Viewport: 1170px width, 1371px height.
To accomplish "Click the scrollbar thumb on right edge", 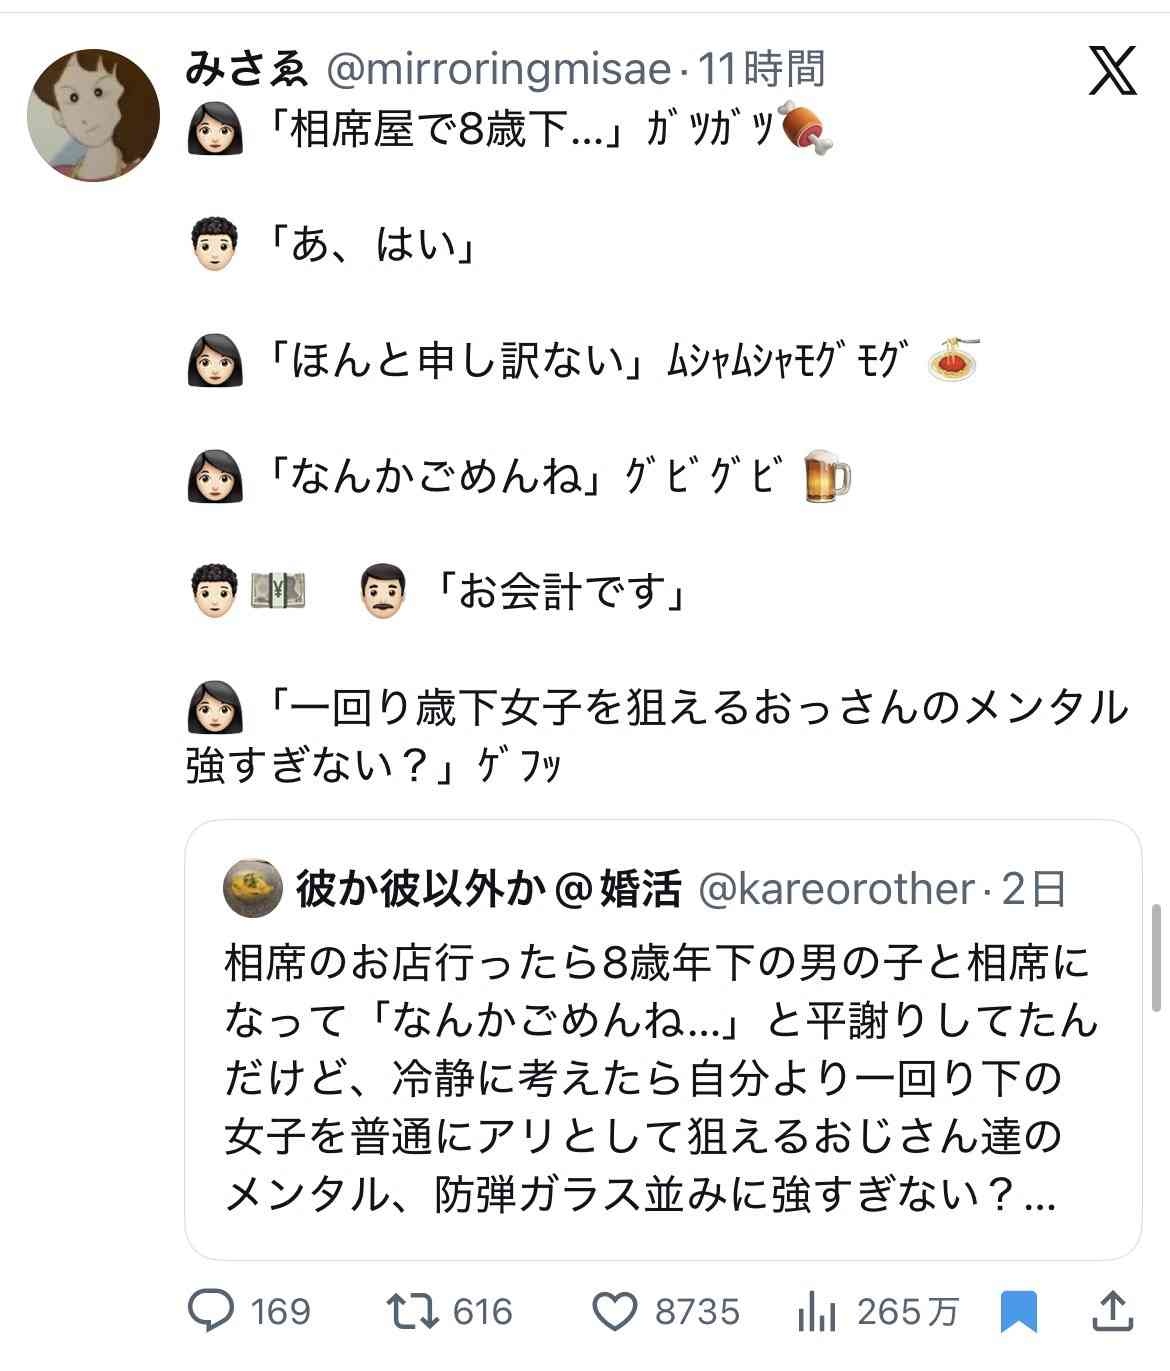I will tap(1157, 960).
